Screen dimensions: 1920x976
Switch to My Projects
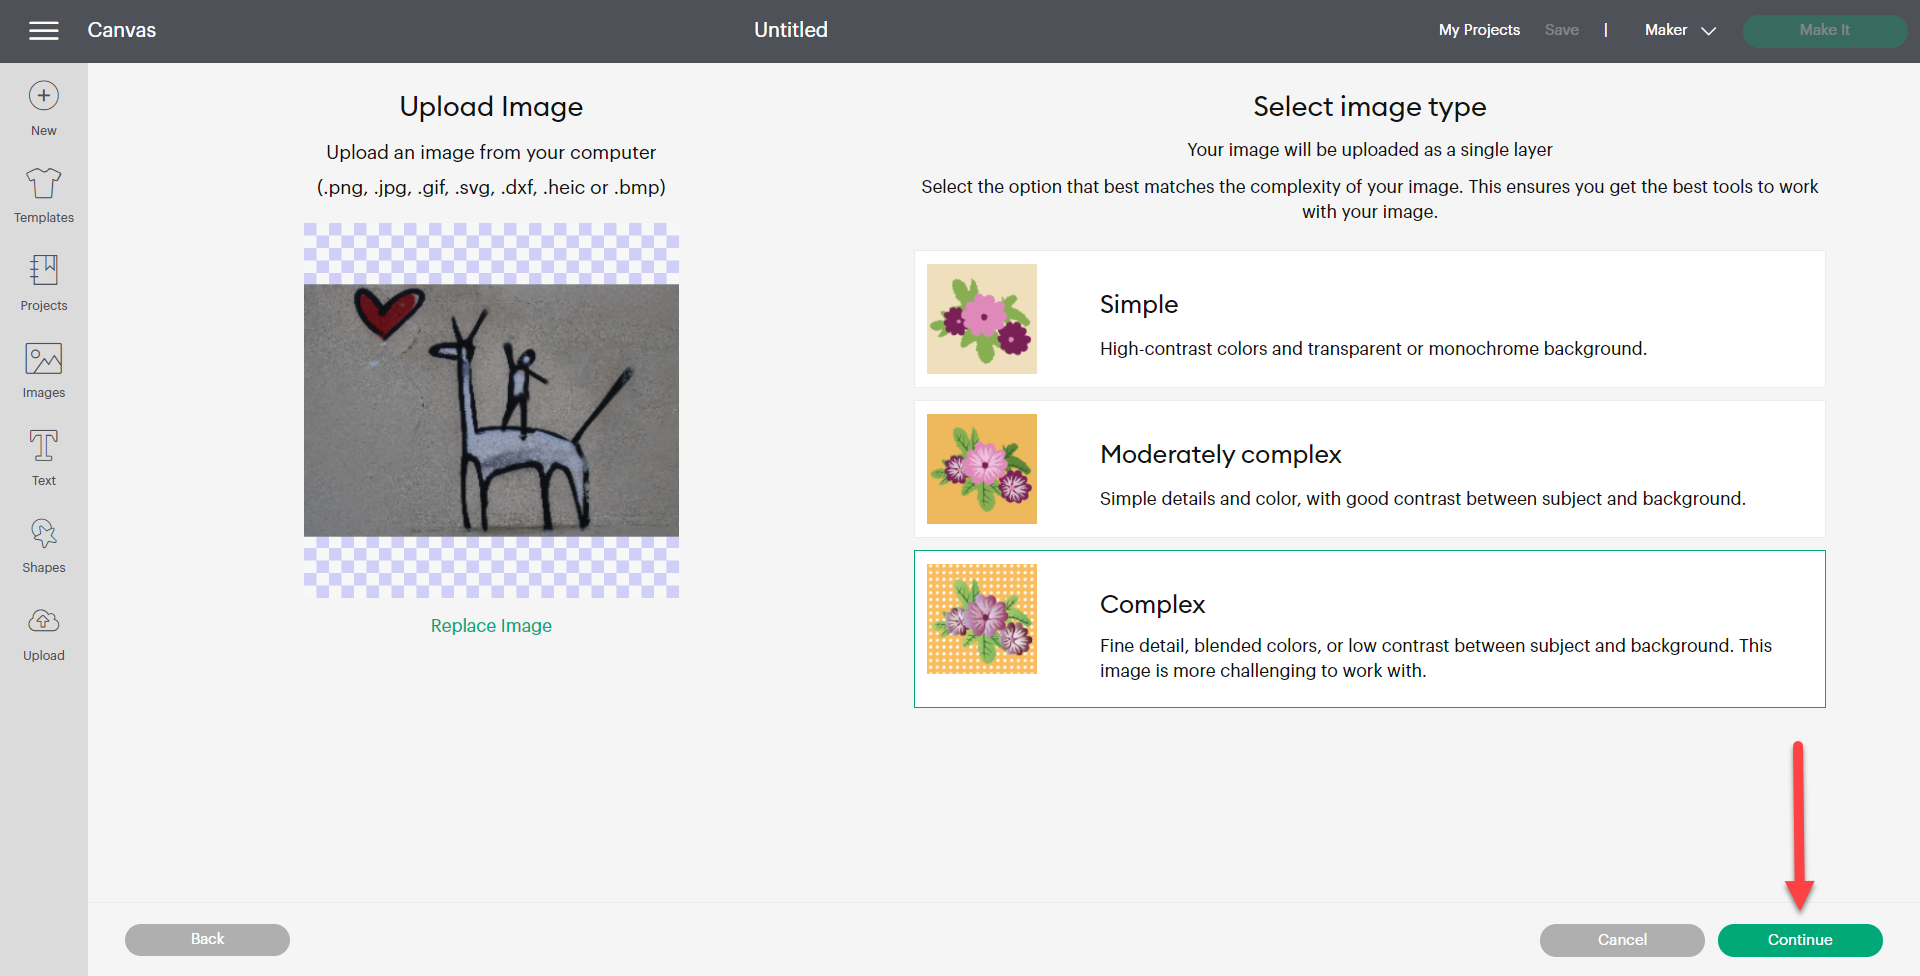(1479, 30)
